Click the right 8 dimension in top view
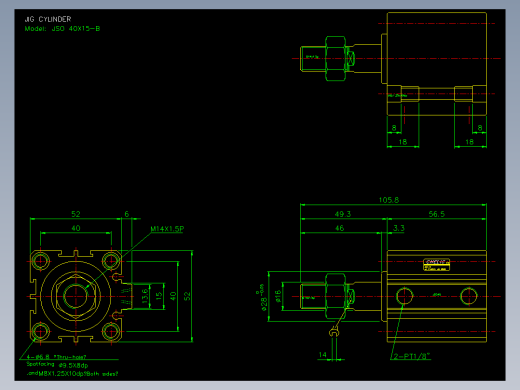The image size is (520, 390). pos(480,128)
